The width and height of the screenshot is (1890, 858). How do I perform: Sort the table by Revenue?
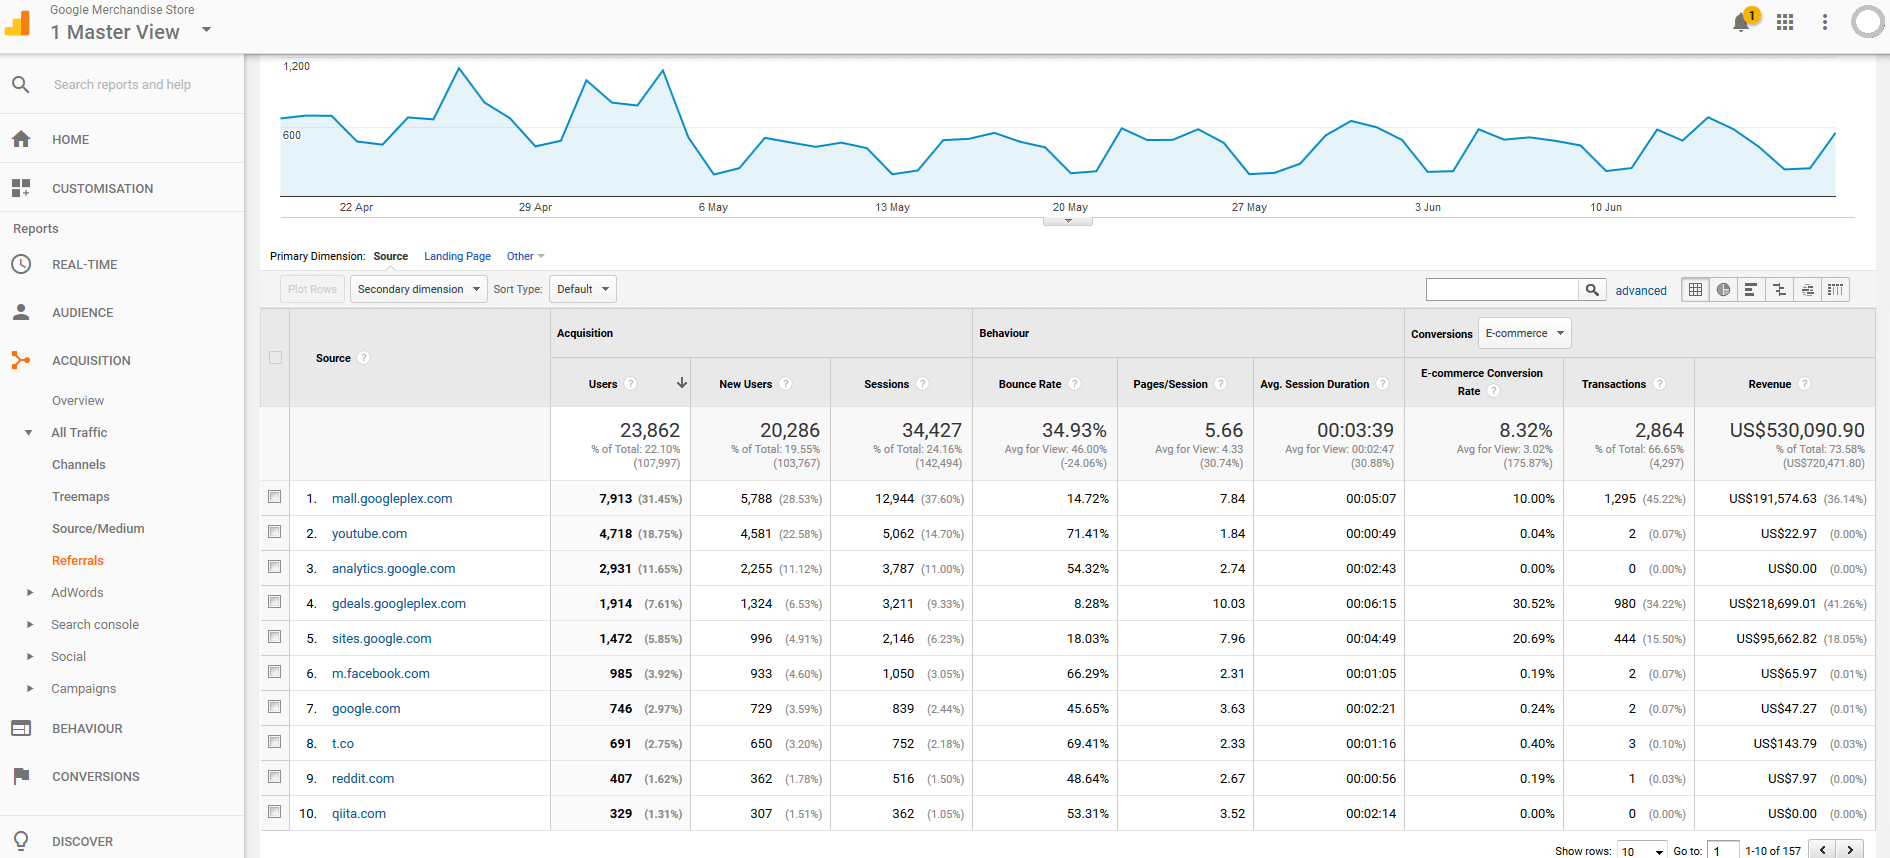click(1769, 384)
